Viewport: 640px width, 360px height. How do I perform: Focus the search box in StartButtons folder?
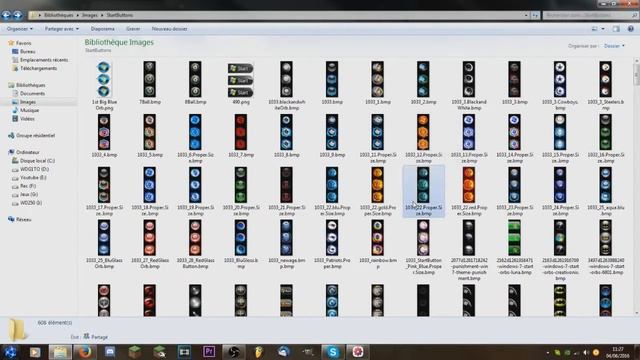[x=590, y=15]
